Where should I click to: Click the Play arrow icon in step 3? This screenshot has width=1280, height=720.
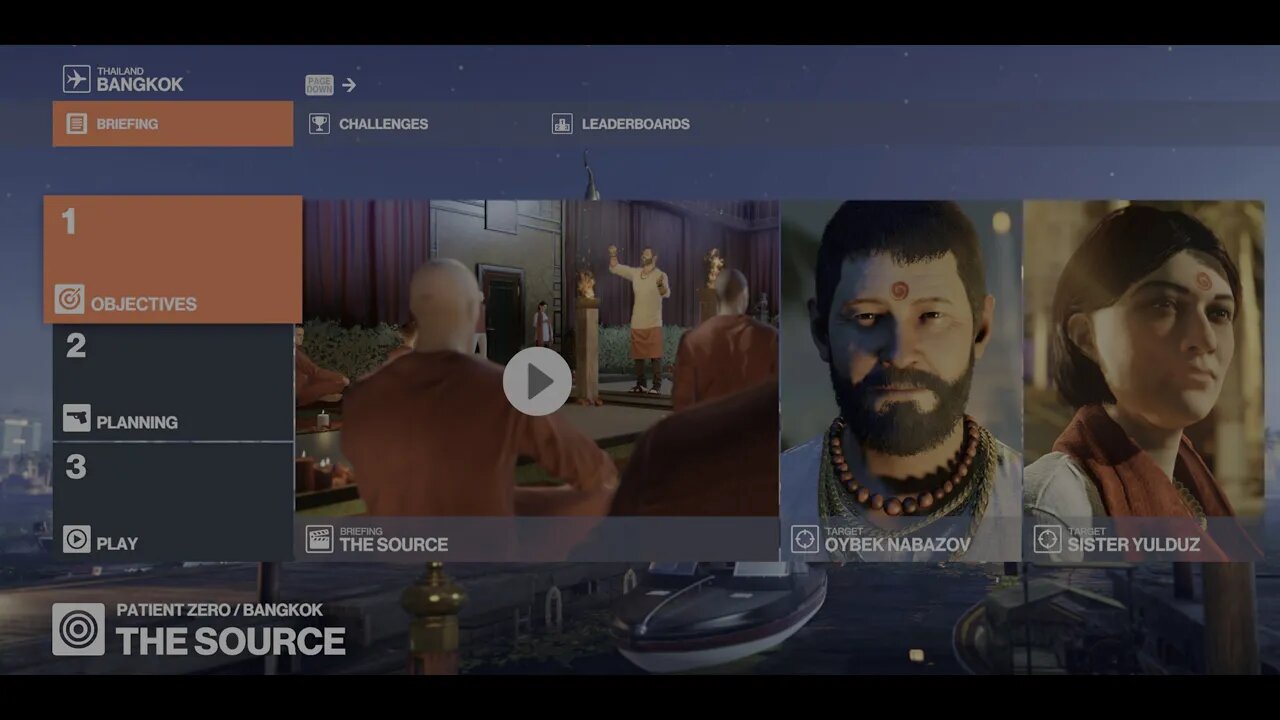[x=77, y=539]
